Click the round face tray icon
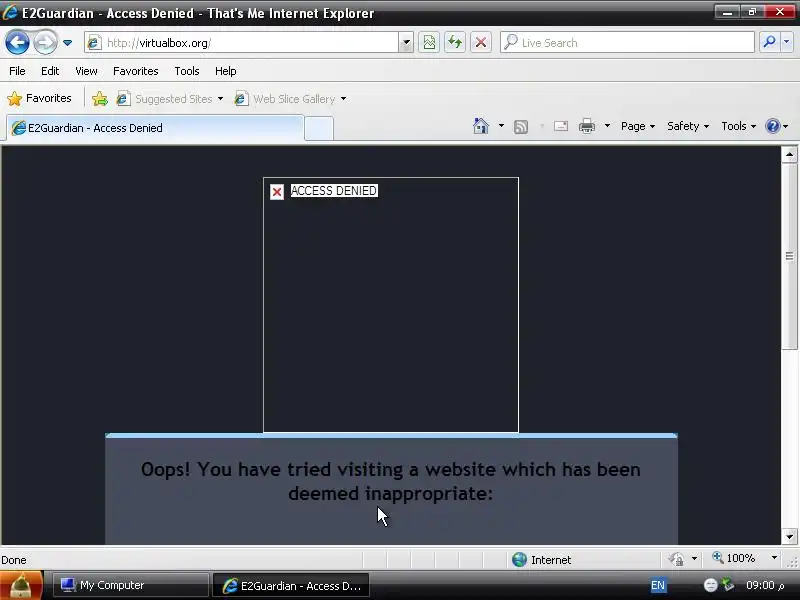 710,585
